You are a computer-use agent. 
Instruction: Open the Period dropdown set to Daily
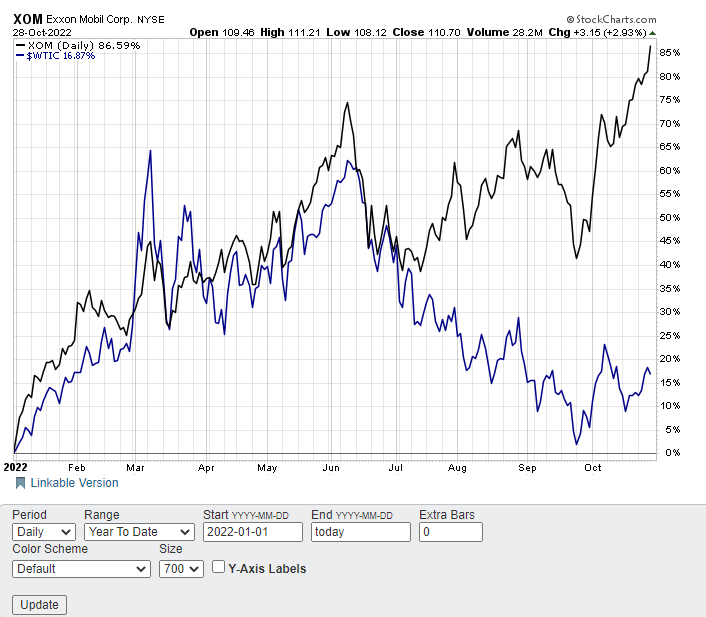(x=44, y=532)
